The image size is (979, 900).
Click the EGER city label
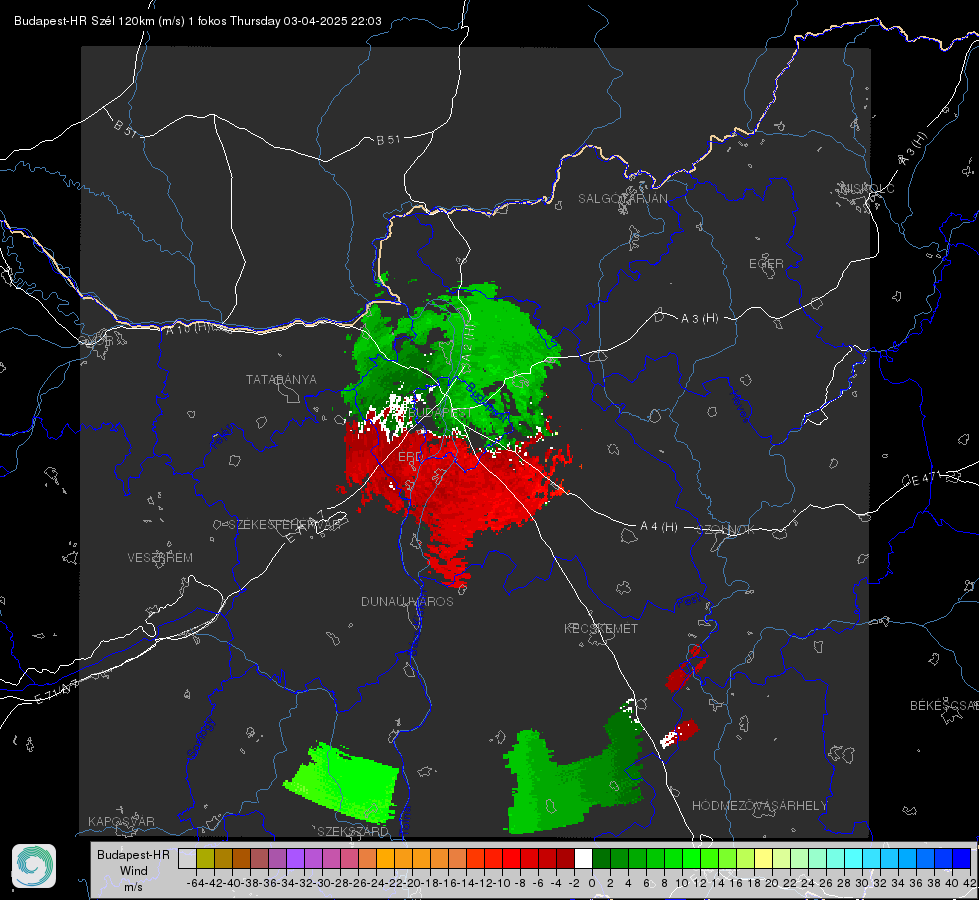tap(766, 264)
